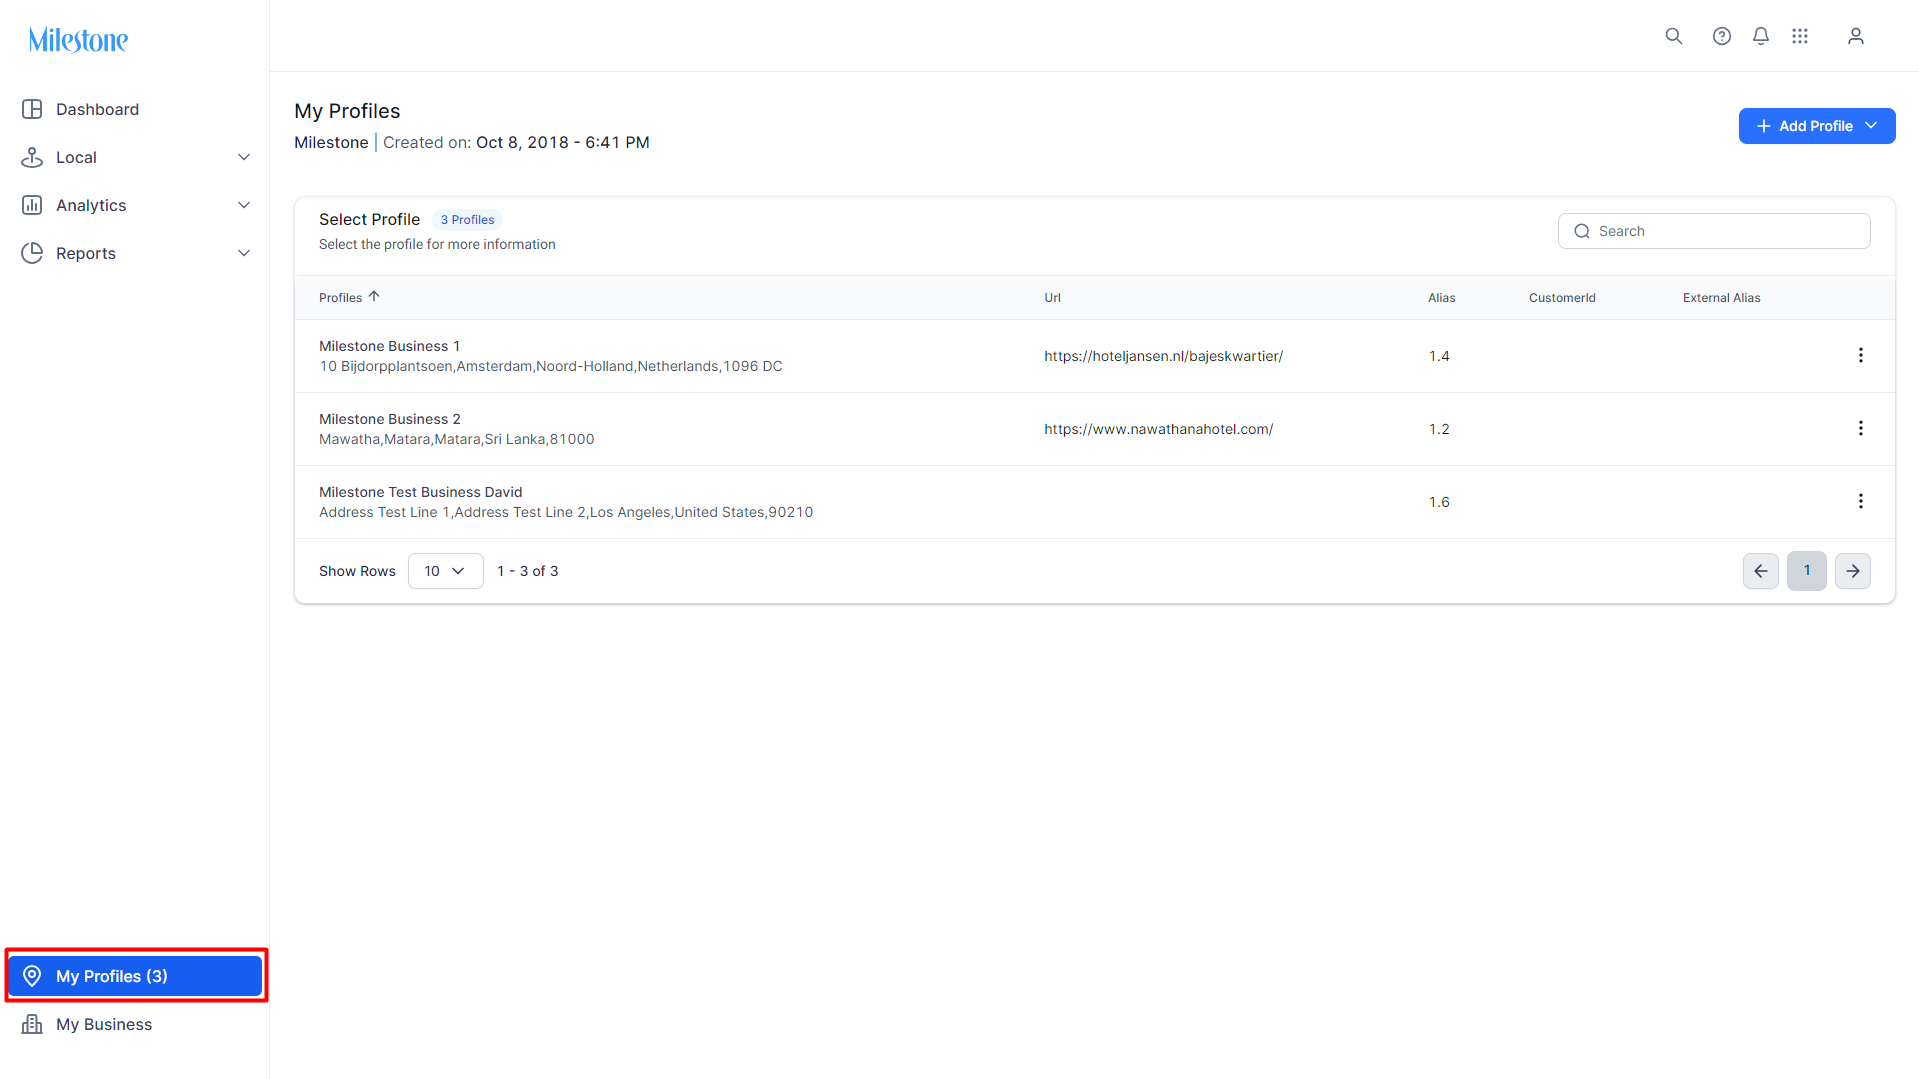1919x1079 pixels.
Task: Open the notifications bell
Action: (1761, 36)
